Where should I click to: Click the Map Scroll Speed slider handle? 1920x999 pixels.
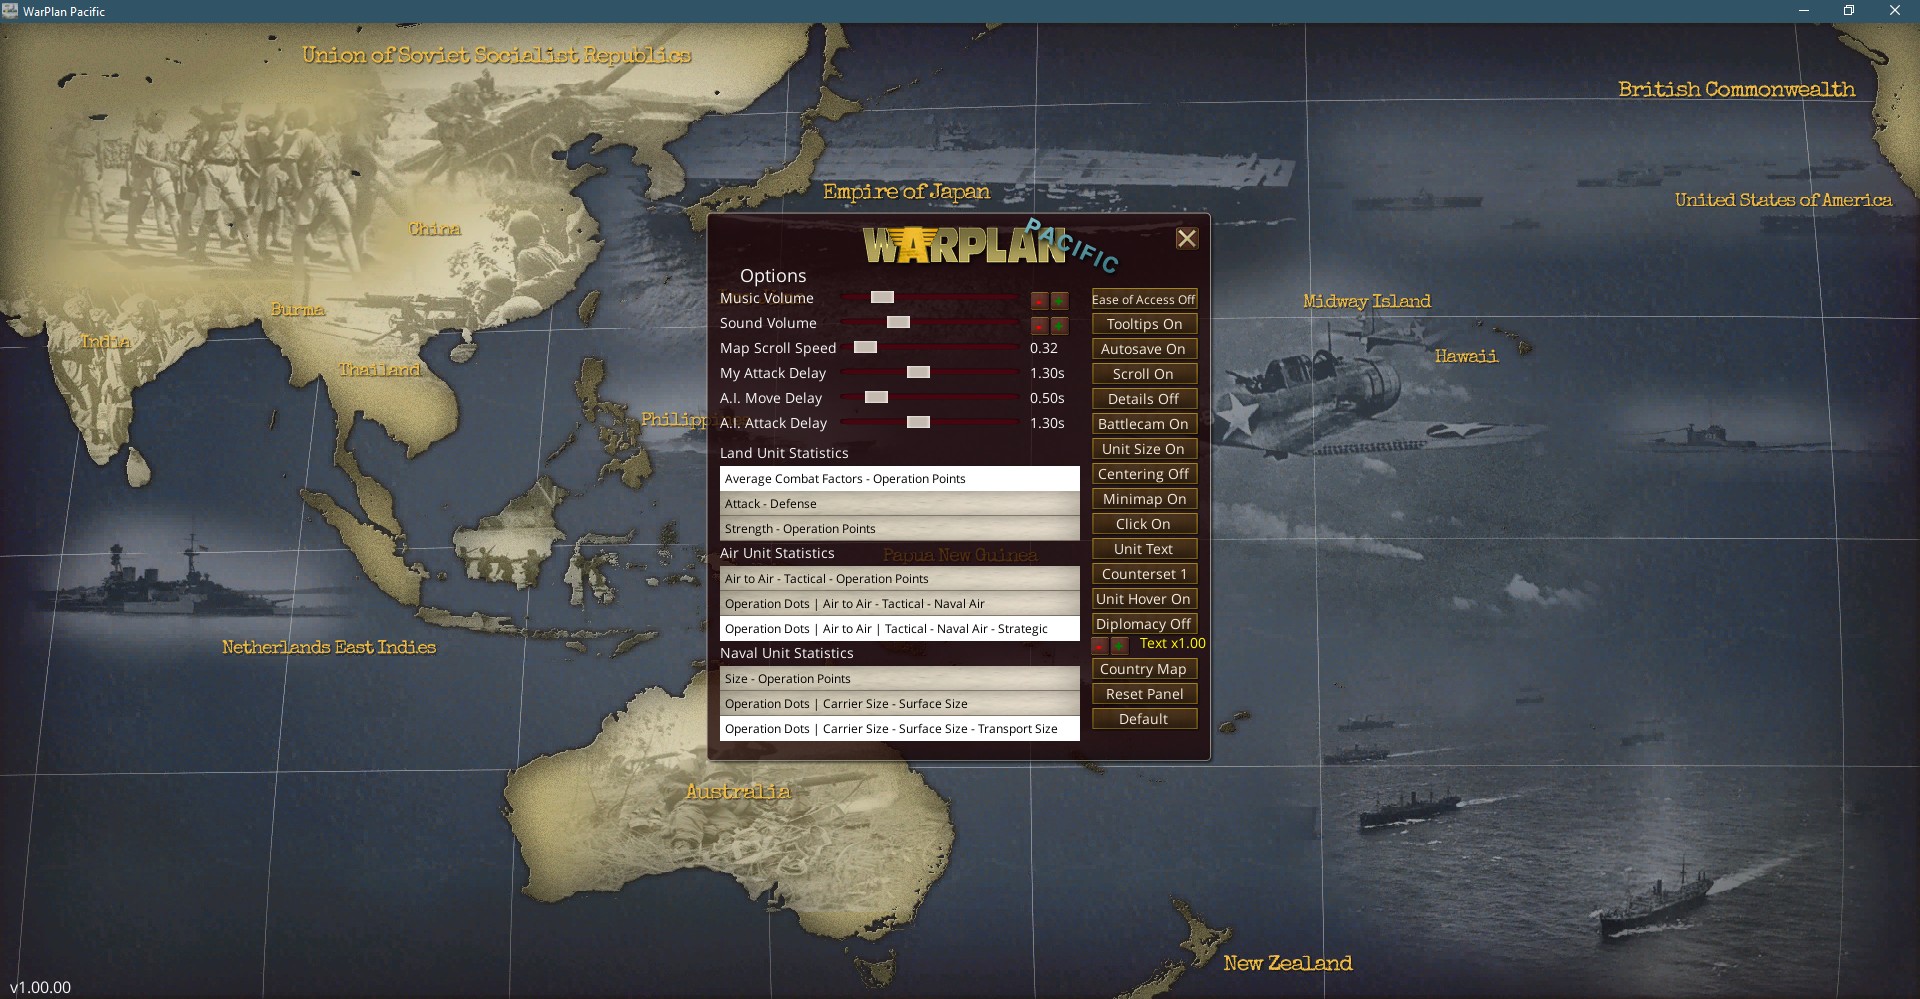[x=865, y=347]
